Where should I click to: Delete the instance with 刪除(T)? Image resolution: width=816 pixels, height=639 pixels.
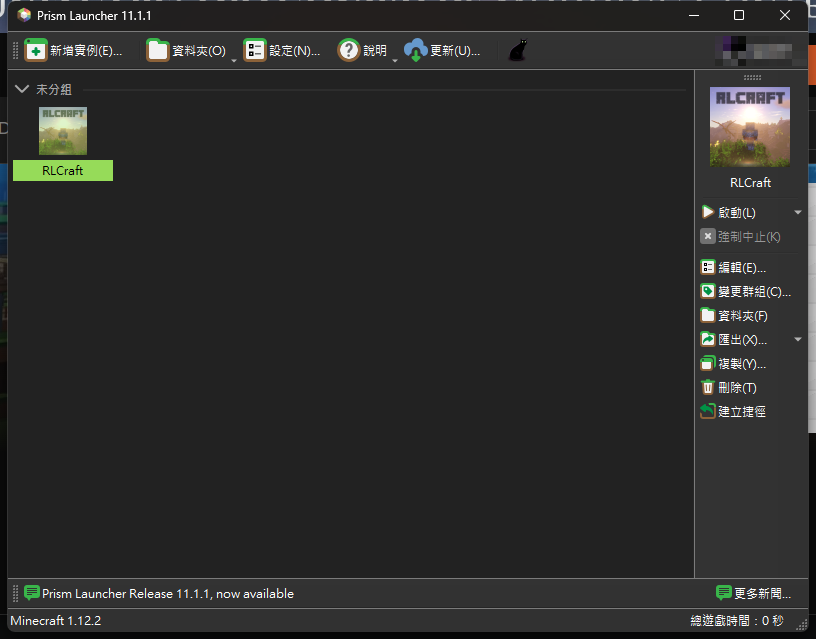[729, 387]
